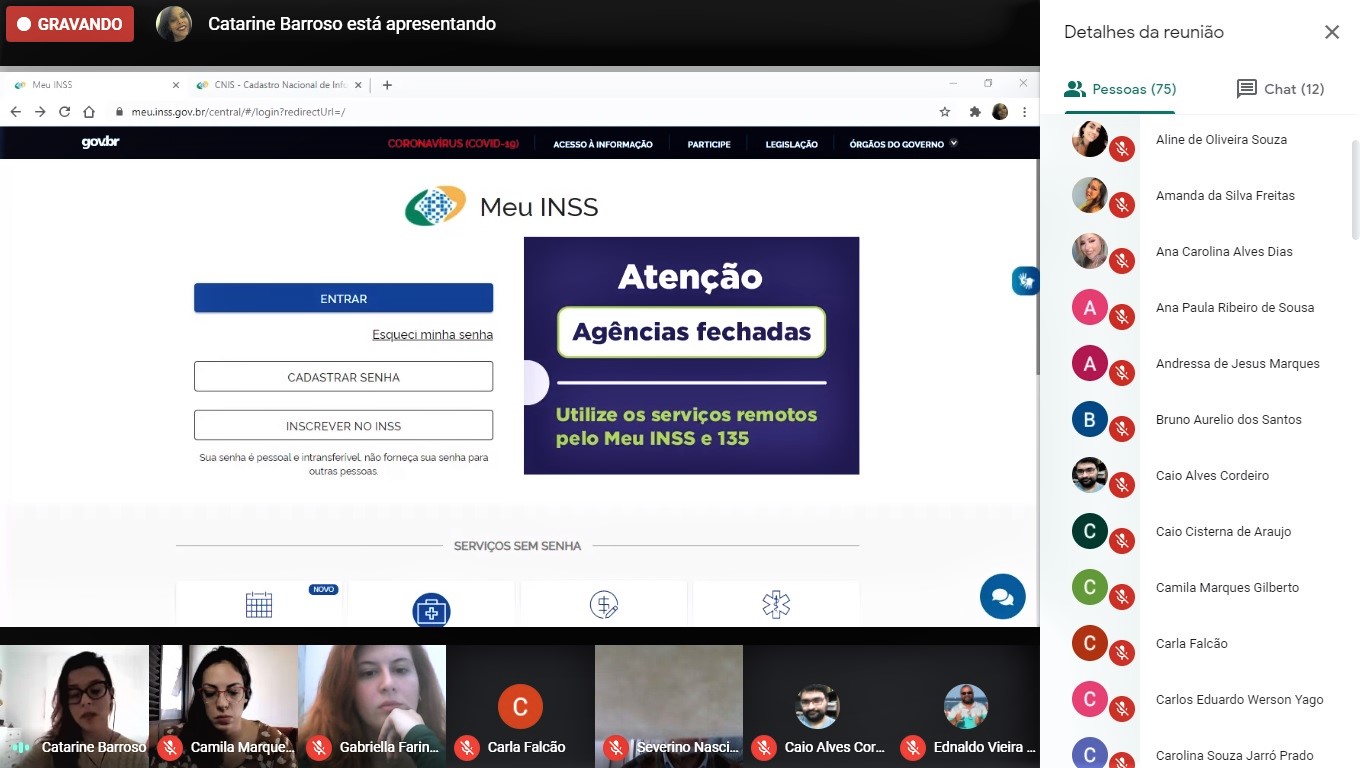Open CORONAVÍRUS (COVID-19) link
Image resolution: width=1360 pixels, height=768 pixels.
coord(453,144)
